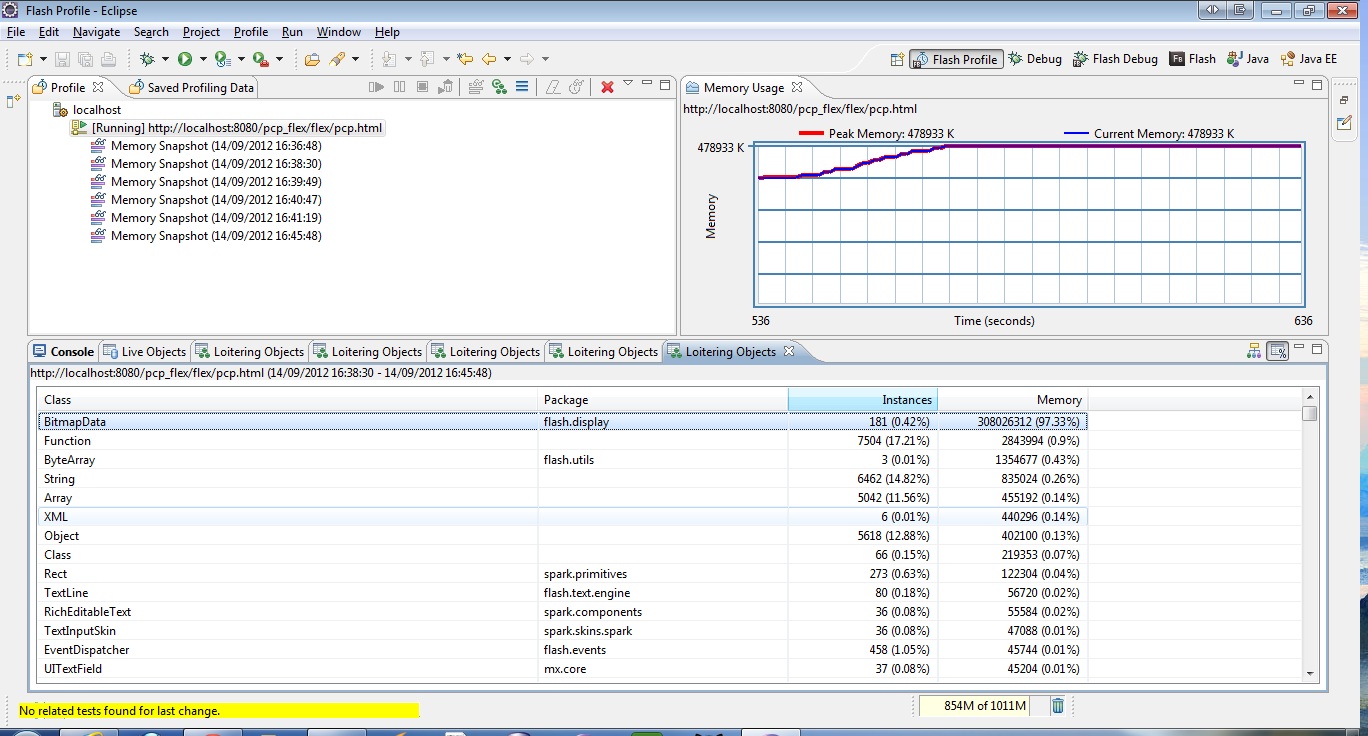Click the fast view icon on left edge

pyautogui.click(x=13, y=101)
